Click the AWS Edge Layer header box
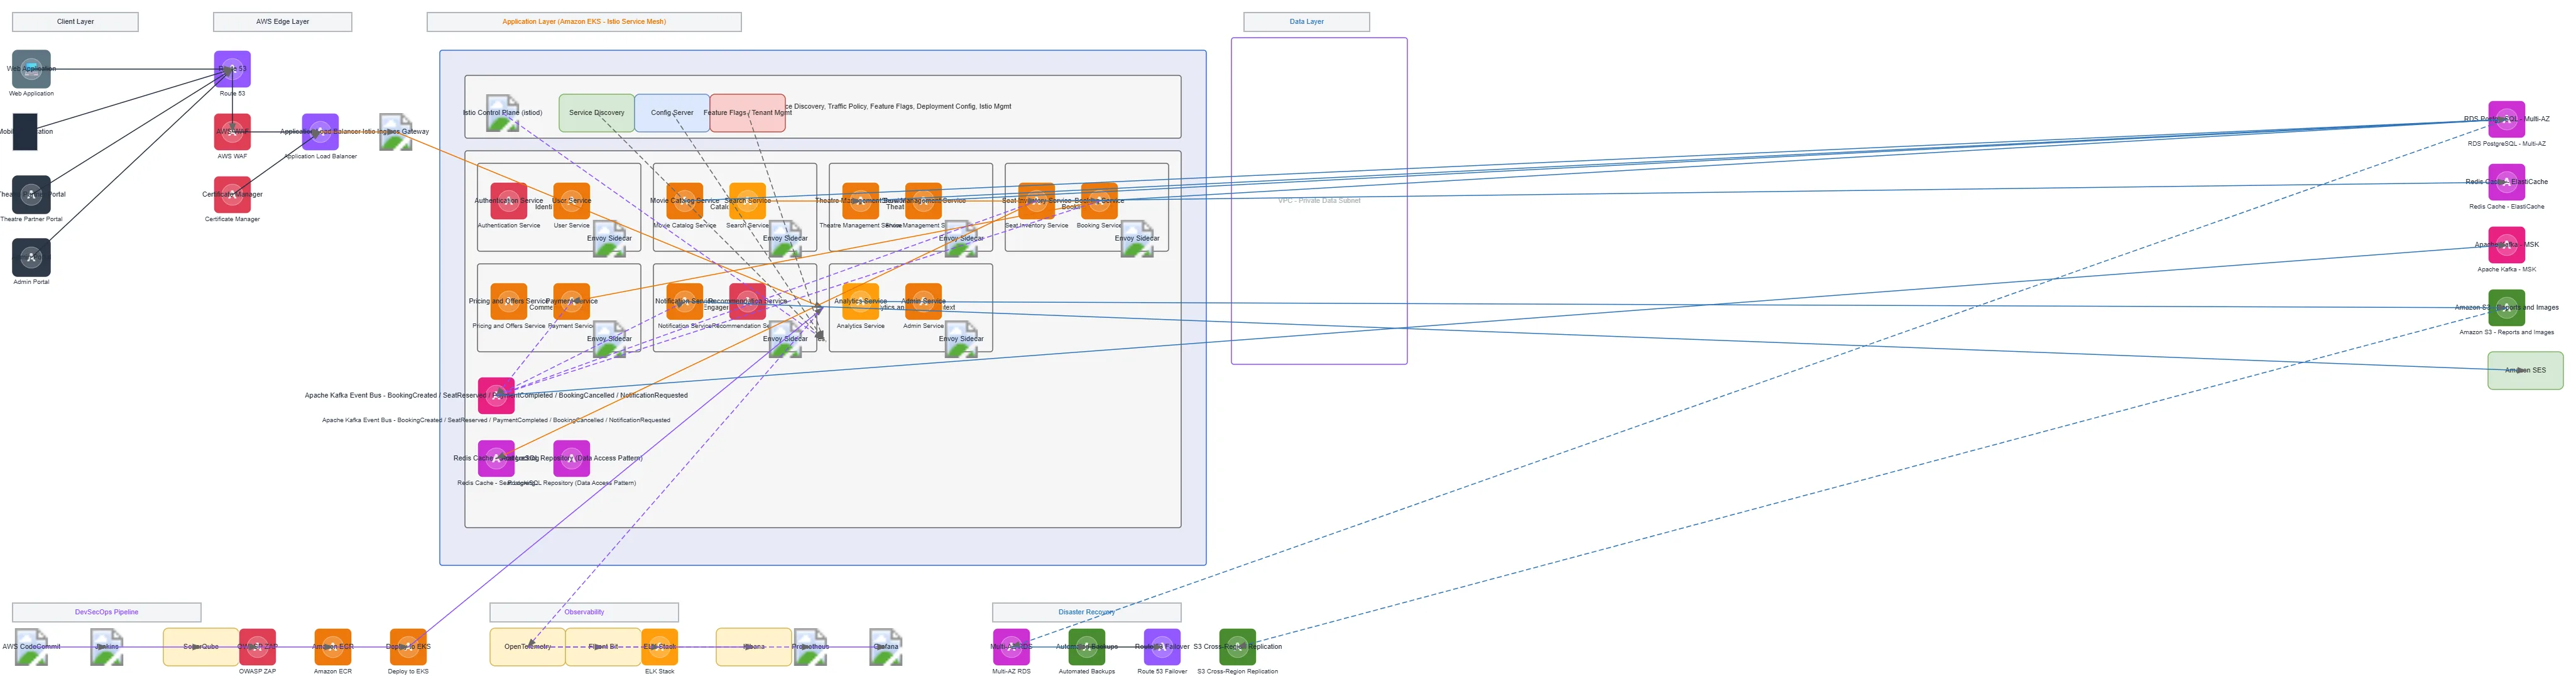 (x=282, y=22)
